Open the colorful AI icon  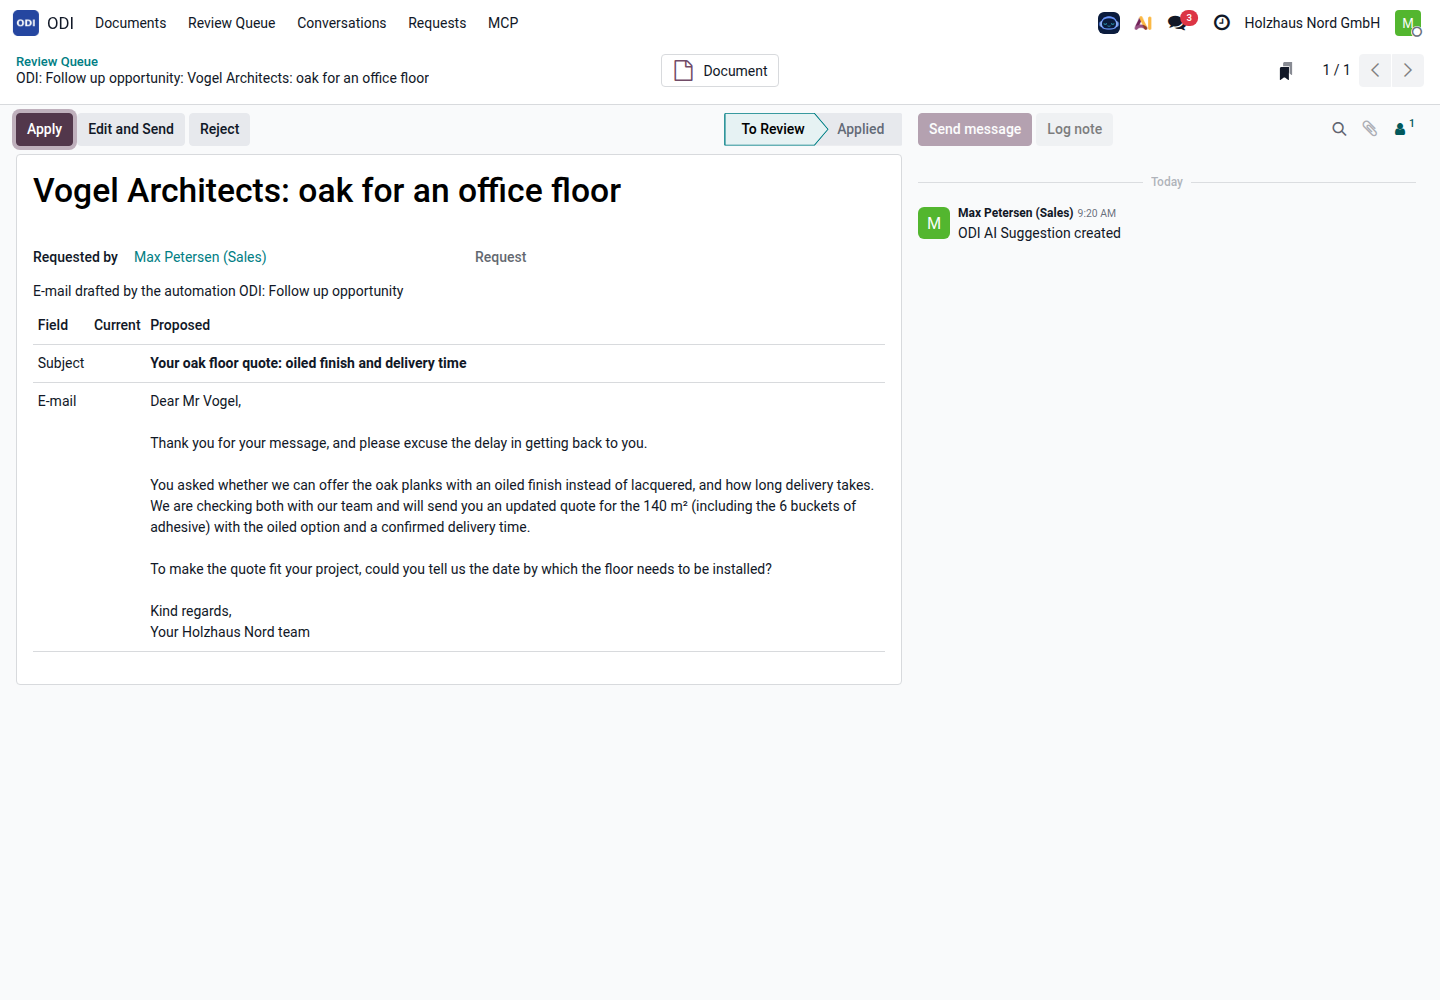(1143, 23)
